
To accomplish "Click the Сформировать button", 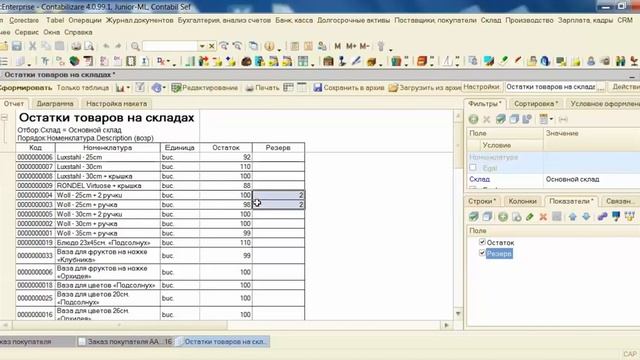I will click(25, 87).
